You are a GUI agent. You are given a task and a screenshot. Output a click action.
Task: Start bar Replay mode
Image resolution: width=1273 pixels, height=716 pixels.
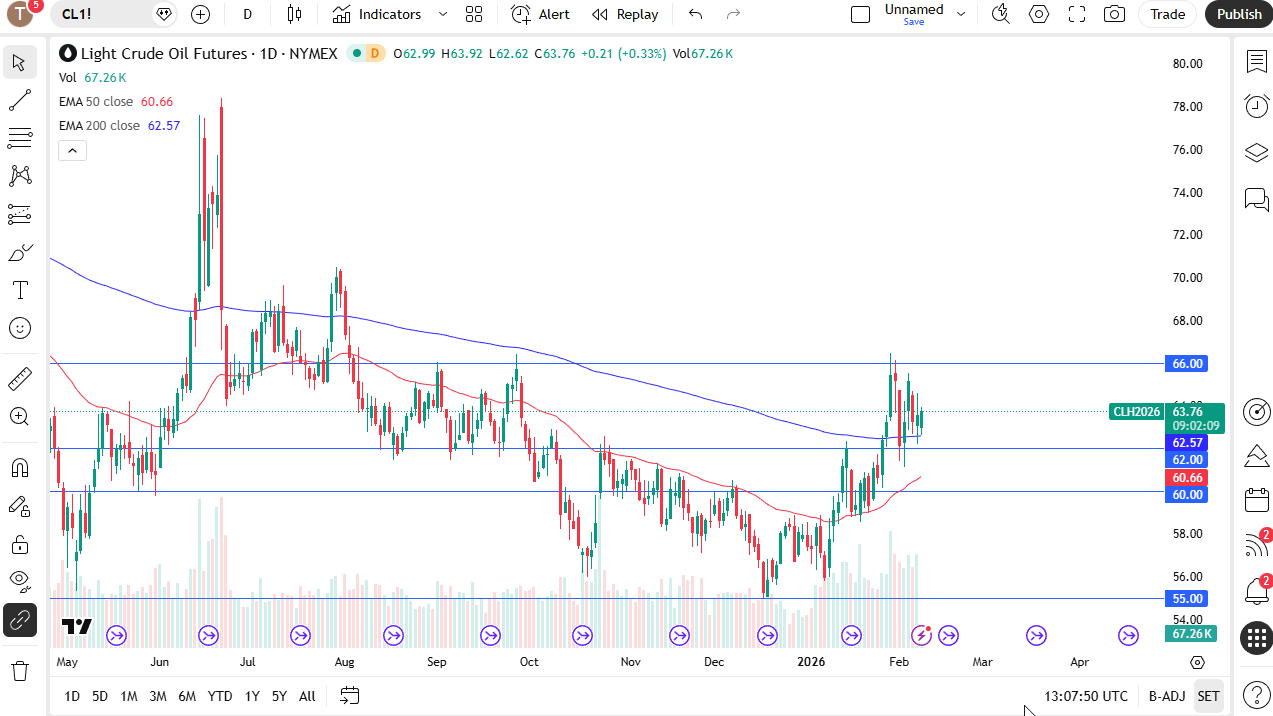625,14
